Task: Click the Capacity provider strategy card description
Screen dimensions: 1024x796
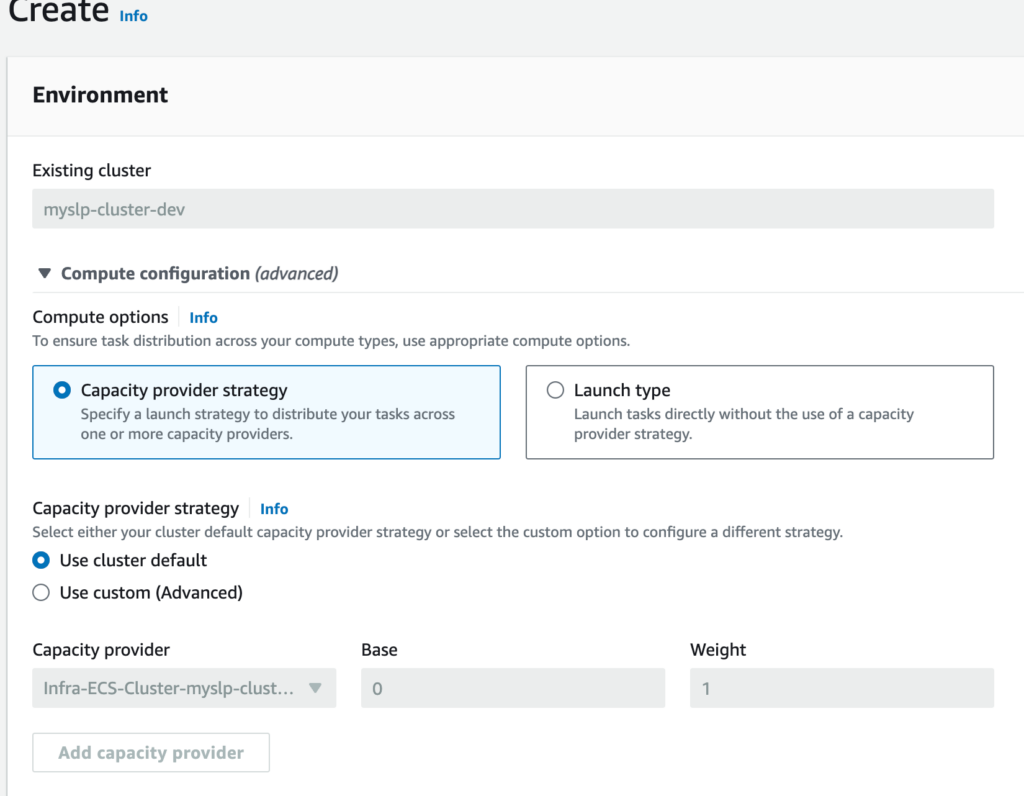Action: coord(267,424)
